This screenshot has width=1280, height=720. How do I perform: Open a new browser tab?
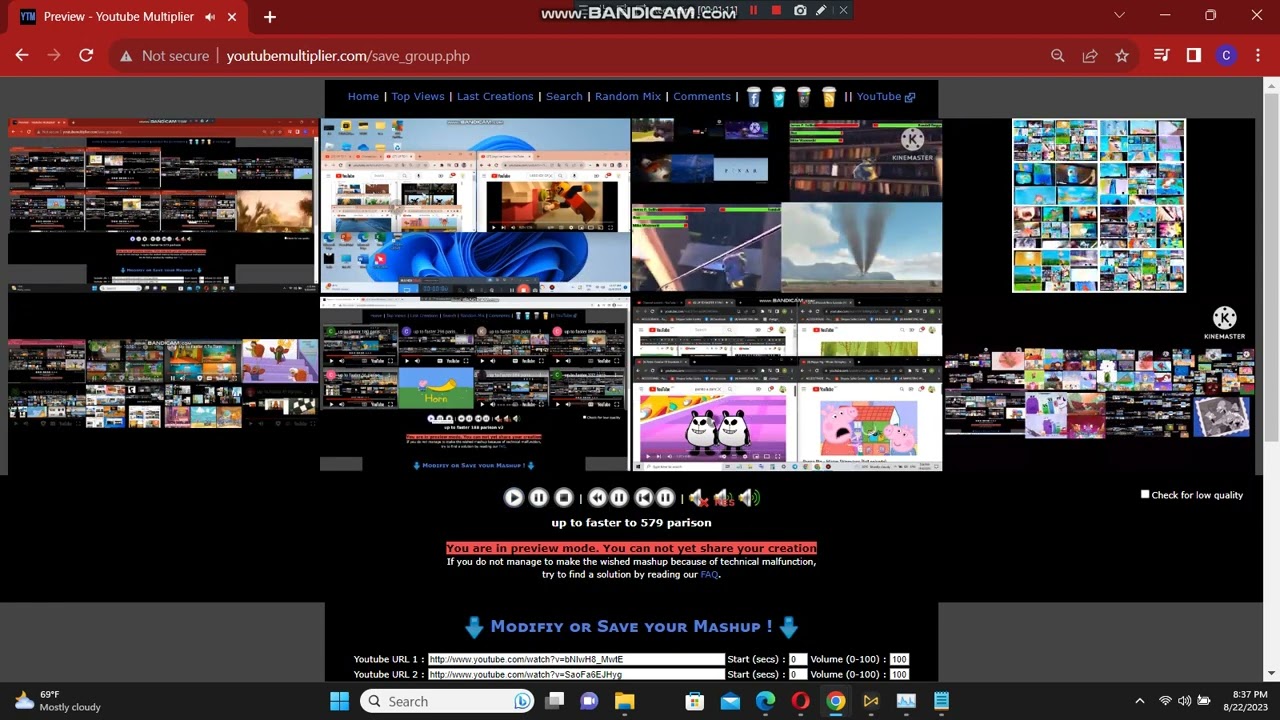click(269, 17)
